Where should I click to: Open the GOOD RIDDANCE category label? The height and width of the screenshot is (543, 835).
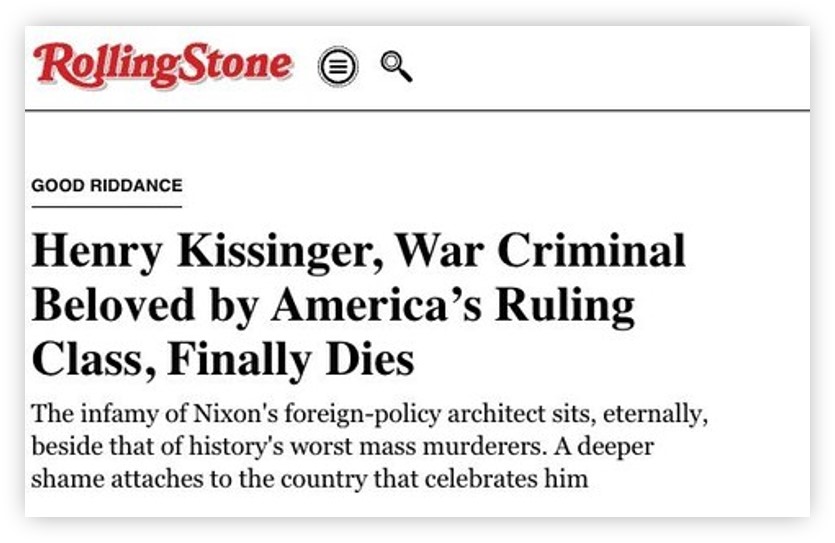[107, 186]
